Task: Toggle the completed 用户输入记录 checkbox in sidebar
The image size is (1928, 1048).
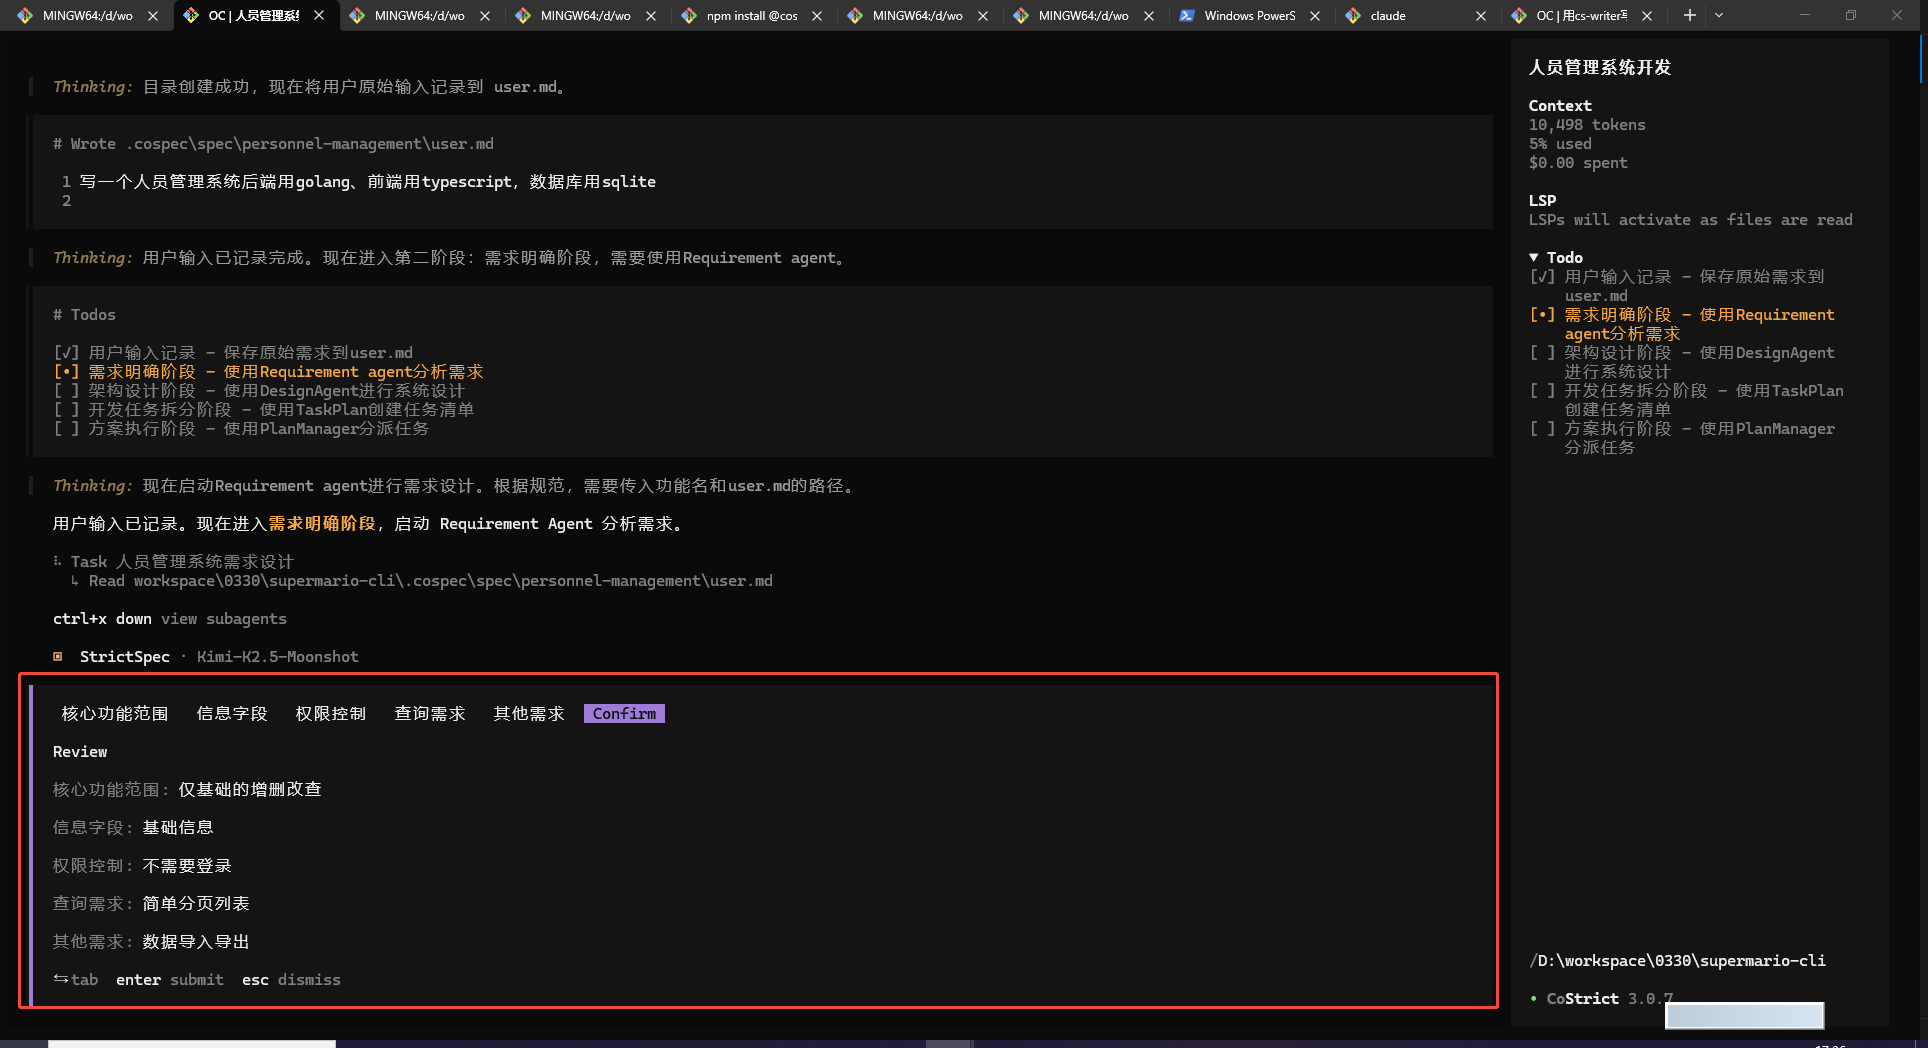Action: pos(1542,277)
